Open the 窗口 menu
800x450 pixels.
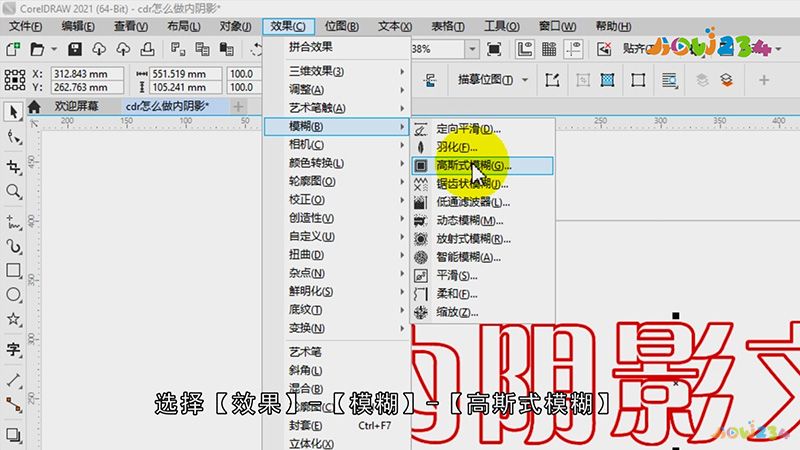557,27
